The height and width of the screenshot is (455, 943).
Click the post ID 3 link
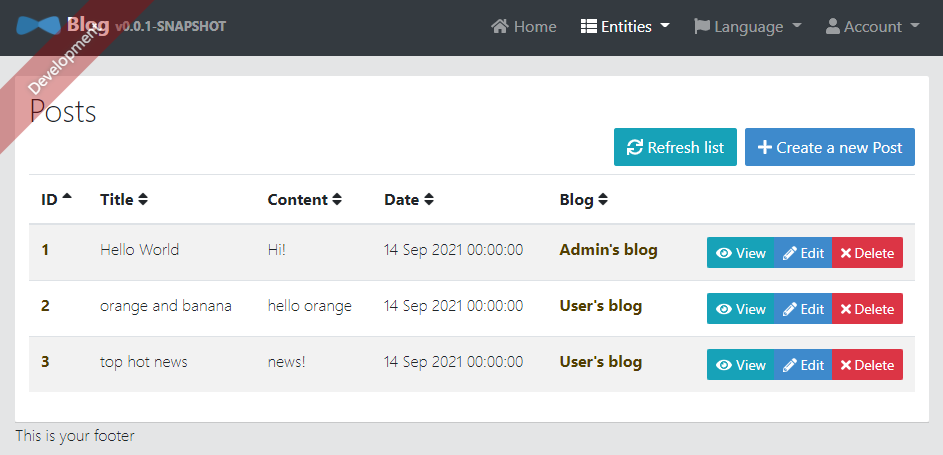[45, 362]
